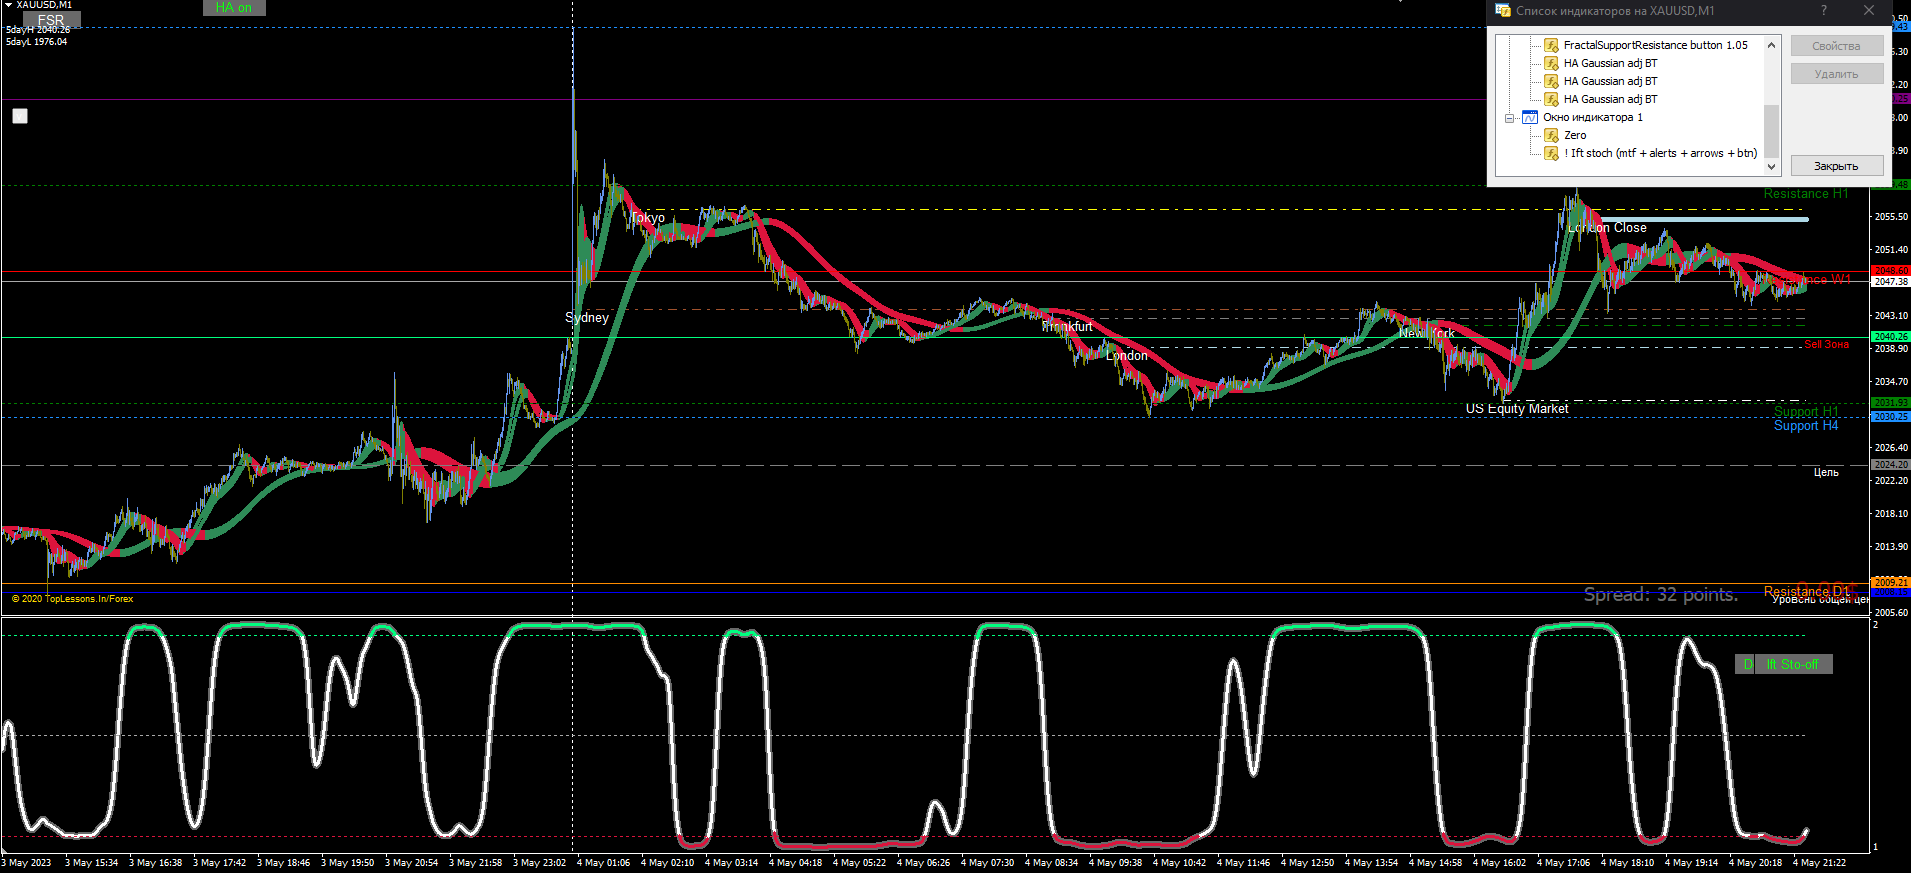This screenshot has width=1911, height=873.
Task: Click the icon of the bottom HA Gaussian row
Action: (x=1551, y=99)
